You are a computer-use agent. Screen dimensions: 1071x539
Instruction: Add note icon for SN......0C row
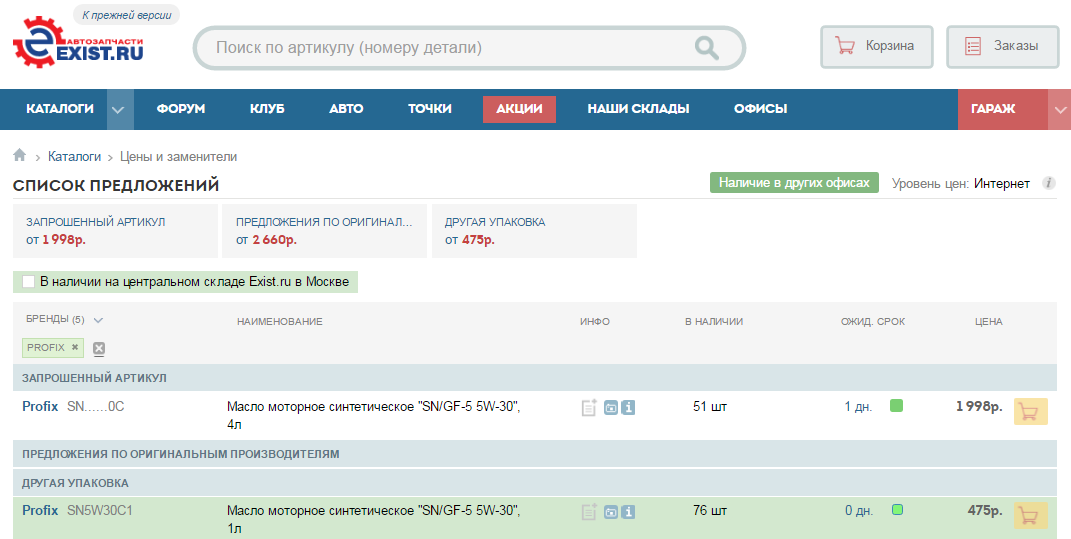coord(589,407)
